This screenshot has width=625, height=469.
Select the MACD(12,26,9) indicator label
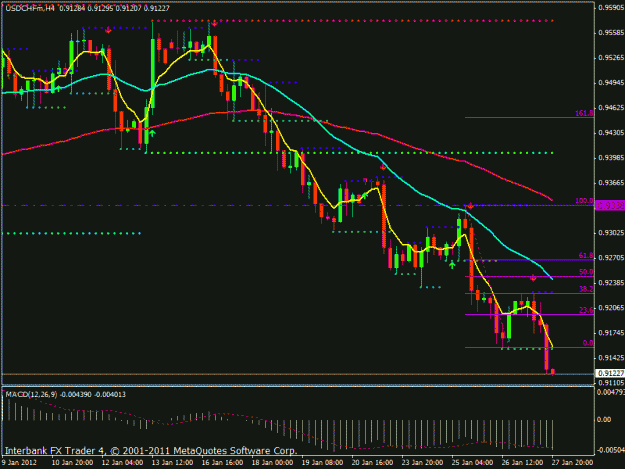click(31, 394)
